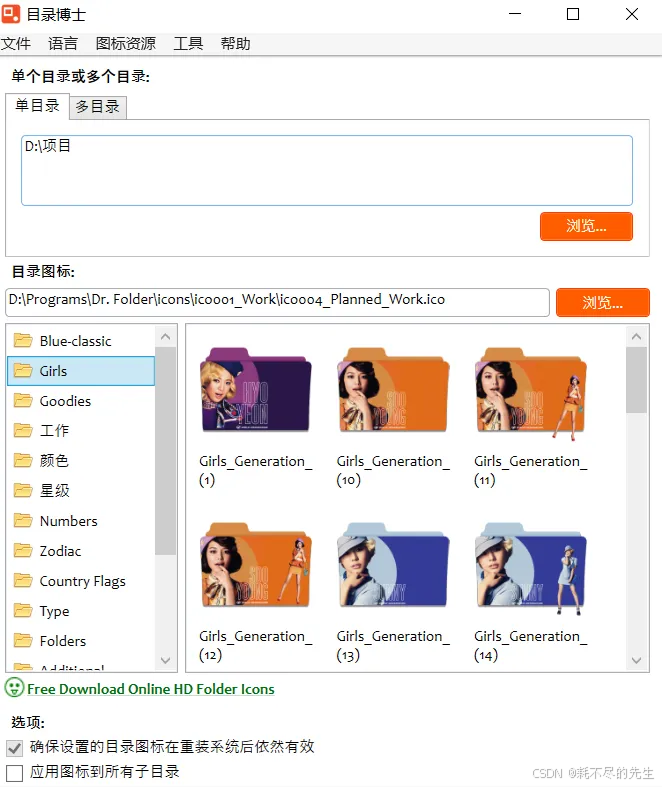Select the Girls_Generation_(10) folder icon
The image size is (662, 787).
393,390
